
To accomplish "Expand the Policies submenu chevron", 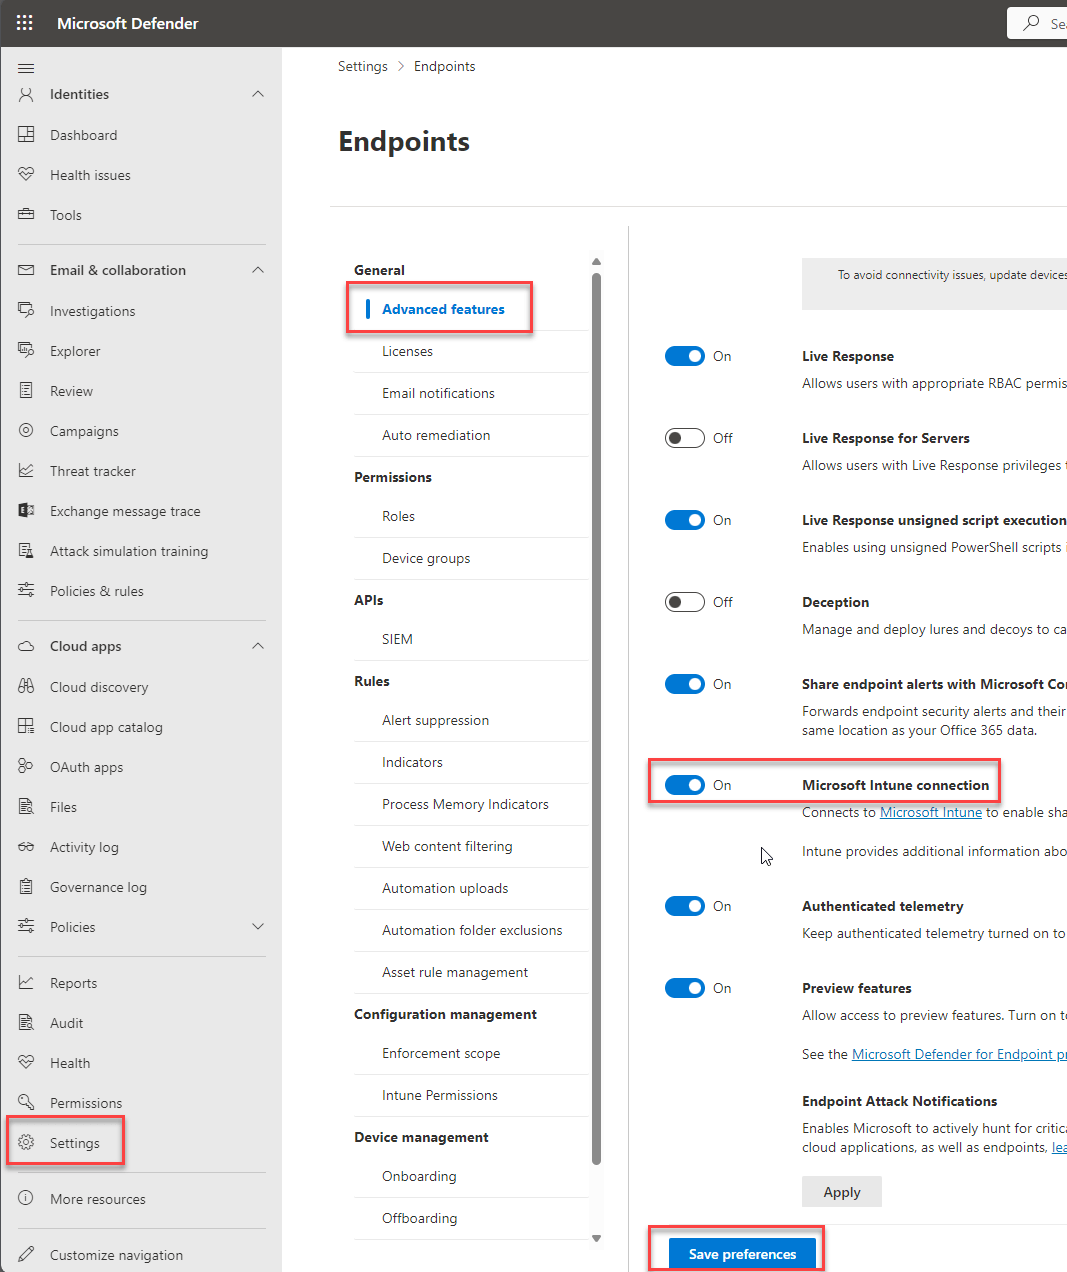I will pos(258,927).
